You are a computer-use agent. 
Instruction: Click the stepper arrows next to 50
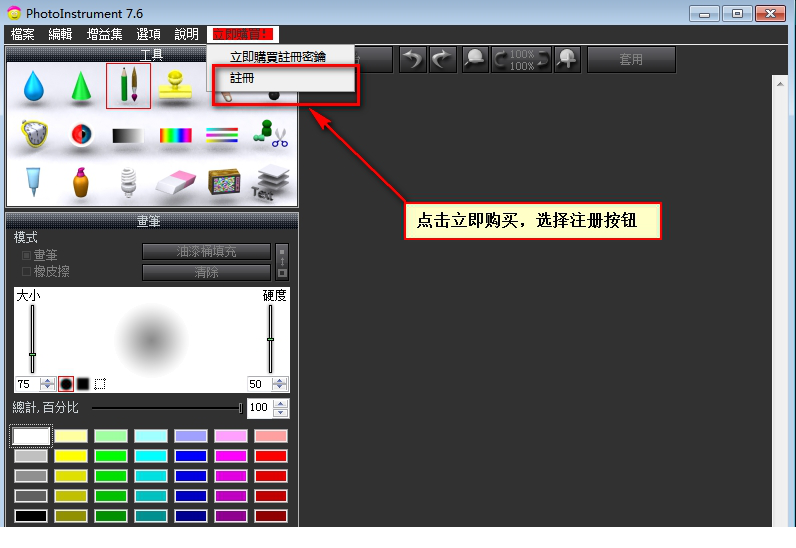pos(279,384)
